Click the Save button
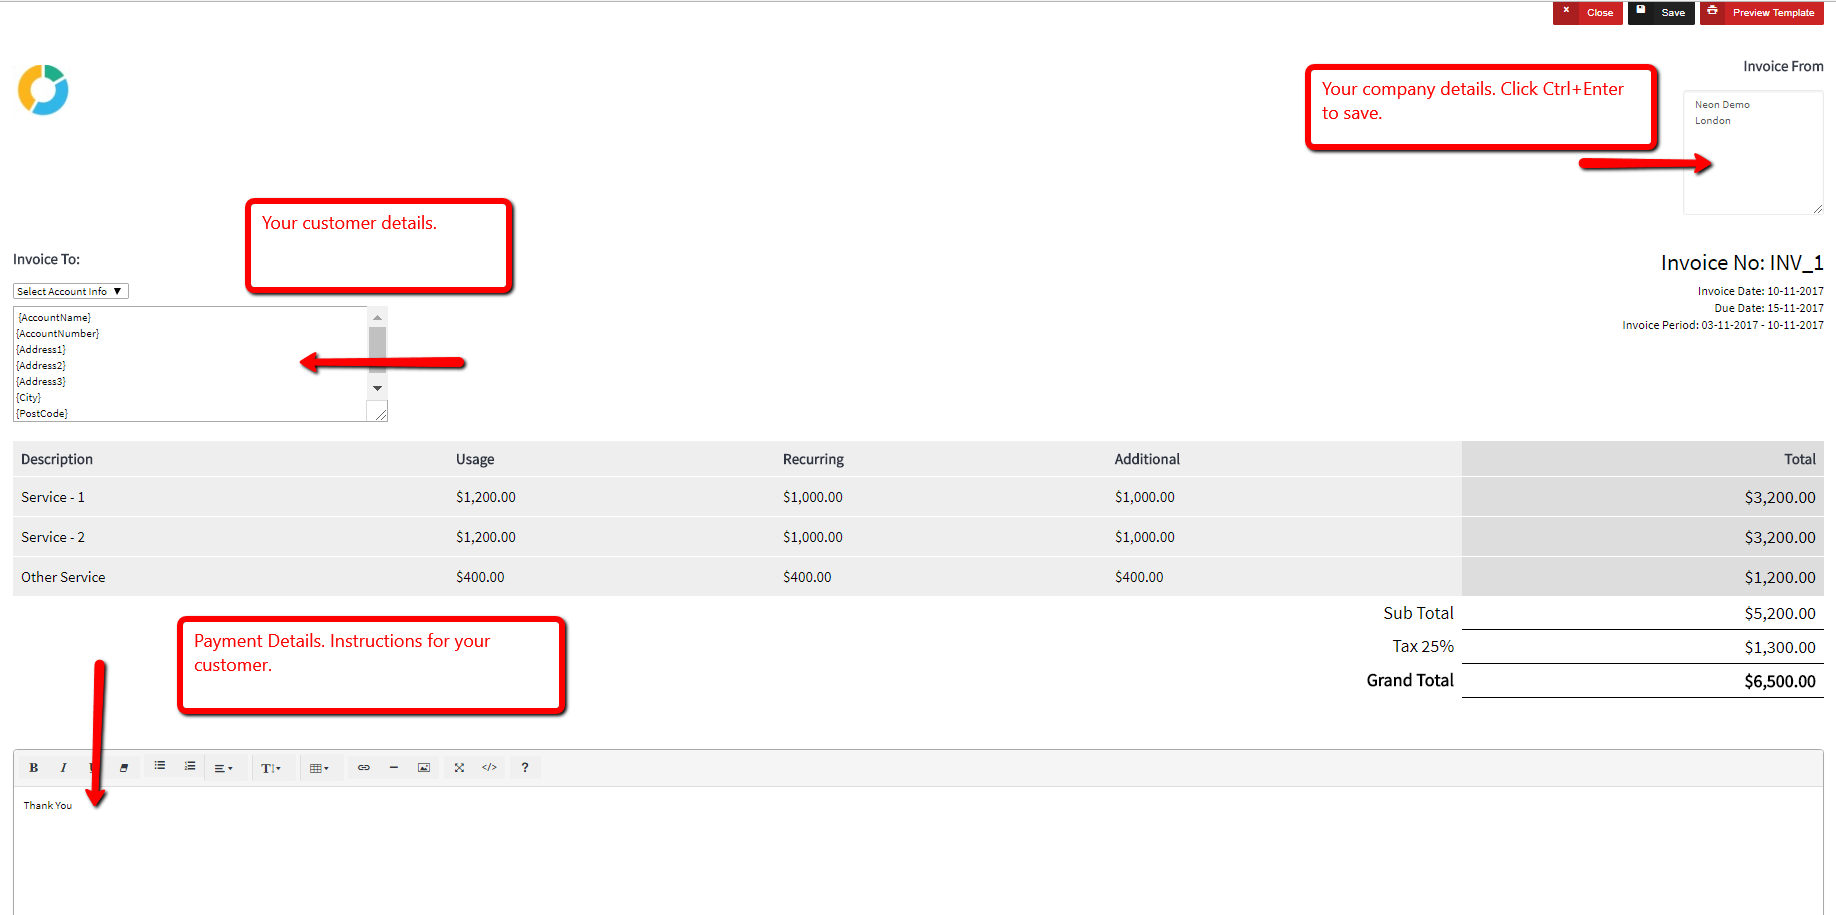 click(x=1662, y=13)
